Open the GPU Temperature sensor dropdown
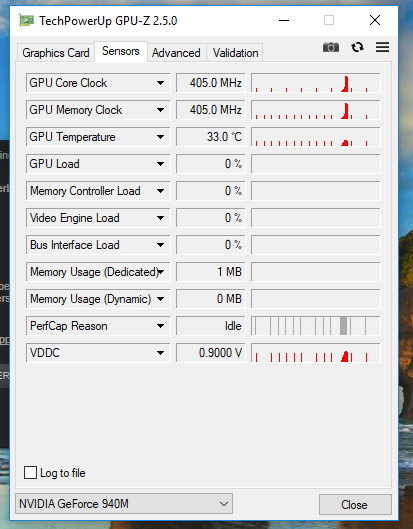The image size is (413, 529). tap(160, 137)
